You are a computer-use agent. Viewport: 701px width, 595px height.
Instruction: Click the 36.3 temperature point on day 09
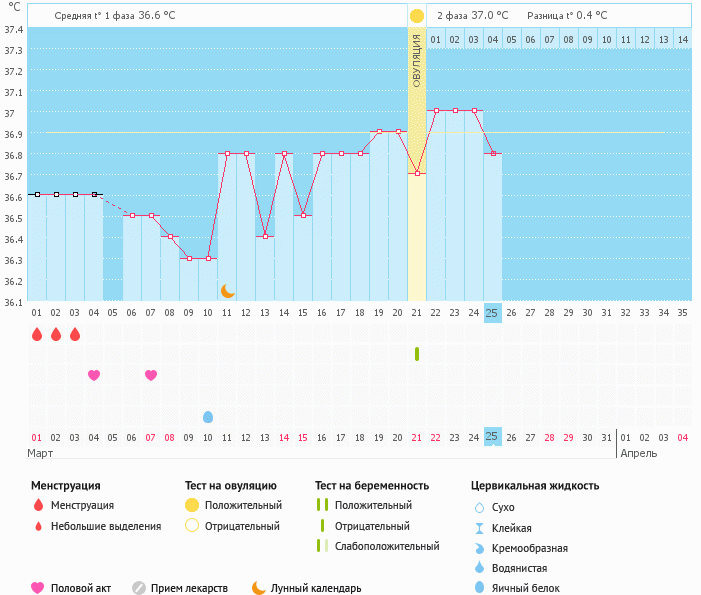(x=189, y=258)
